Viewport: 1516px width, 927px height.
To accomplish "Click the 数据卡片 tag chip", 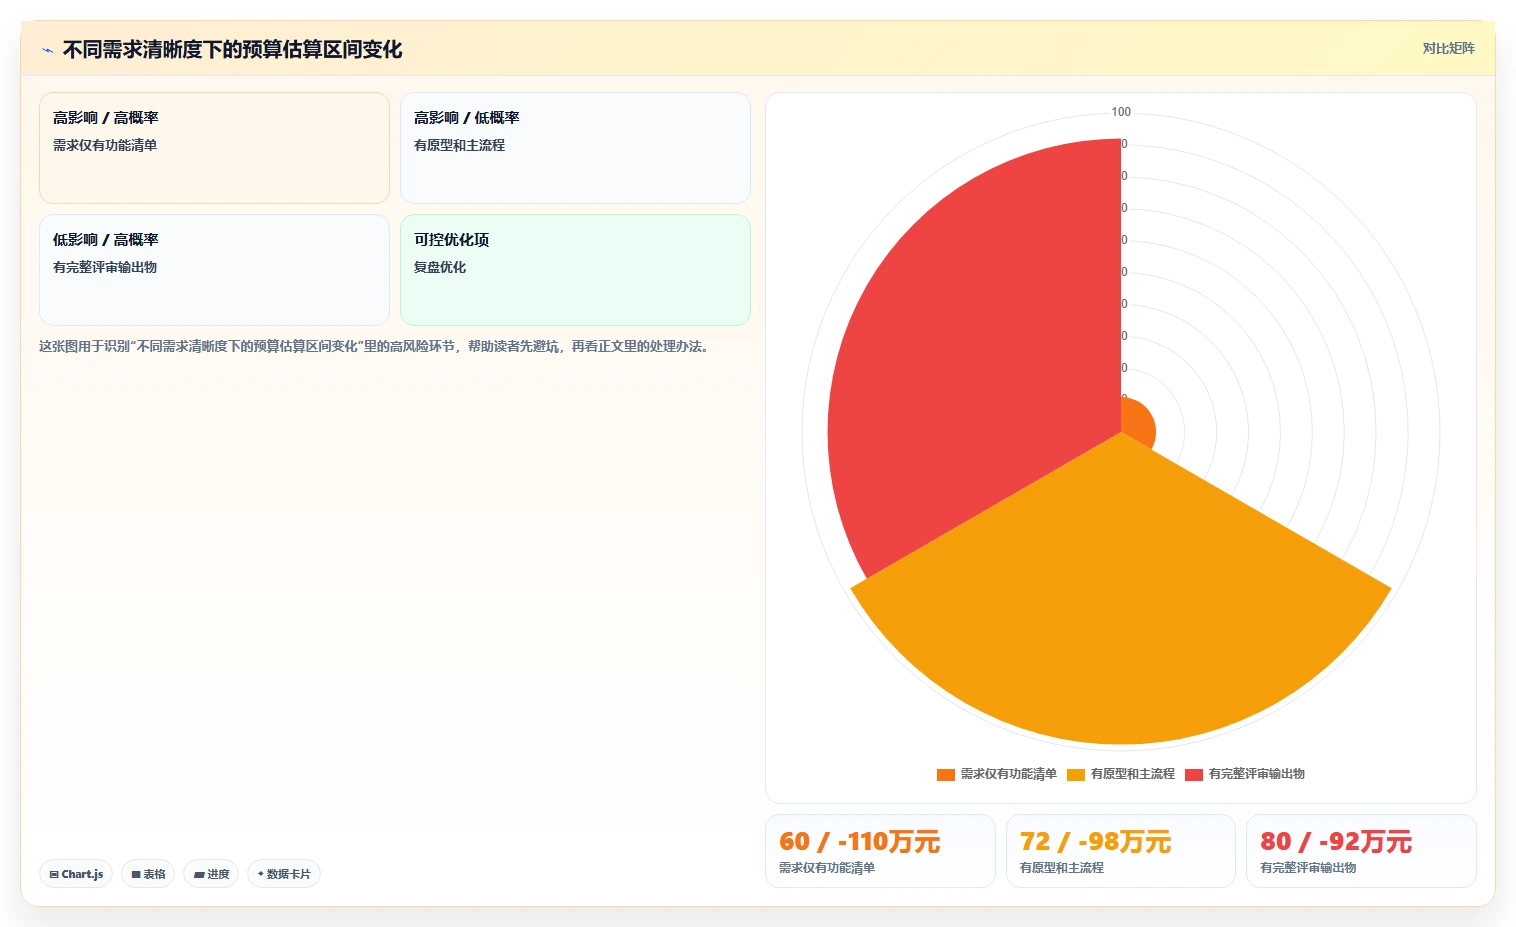I will pos(284,874).
